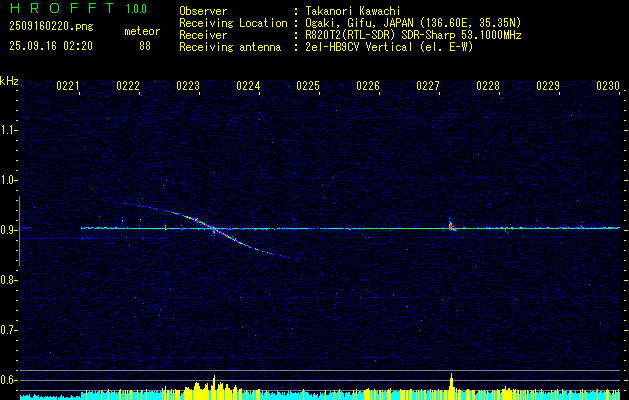Click the 0.6 kHz axis label
Viewport: 629px width, 400px height.
8,380
